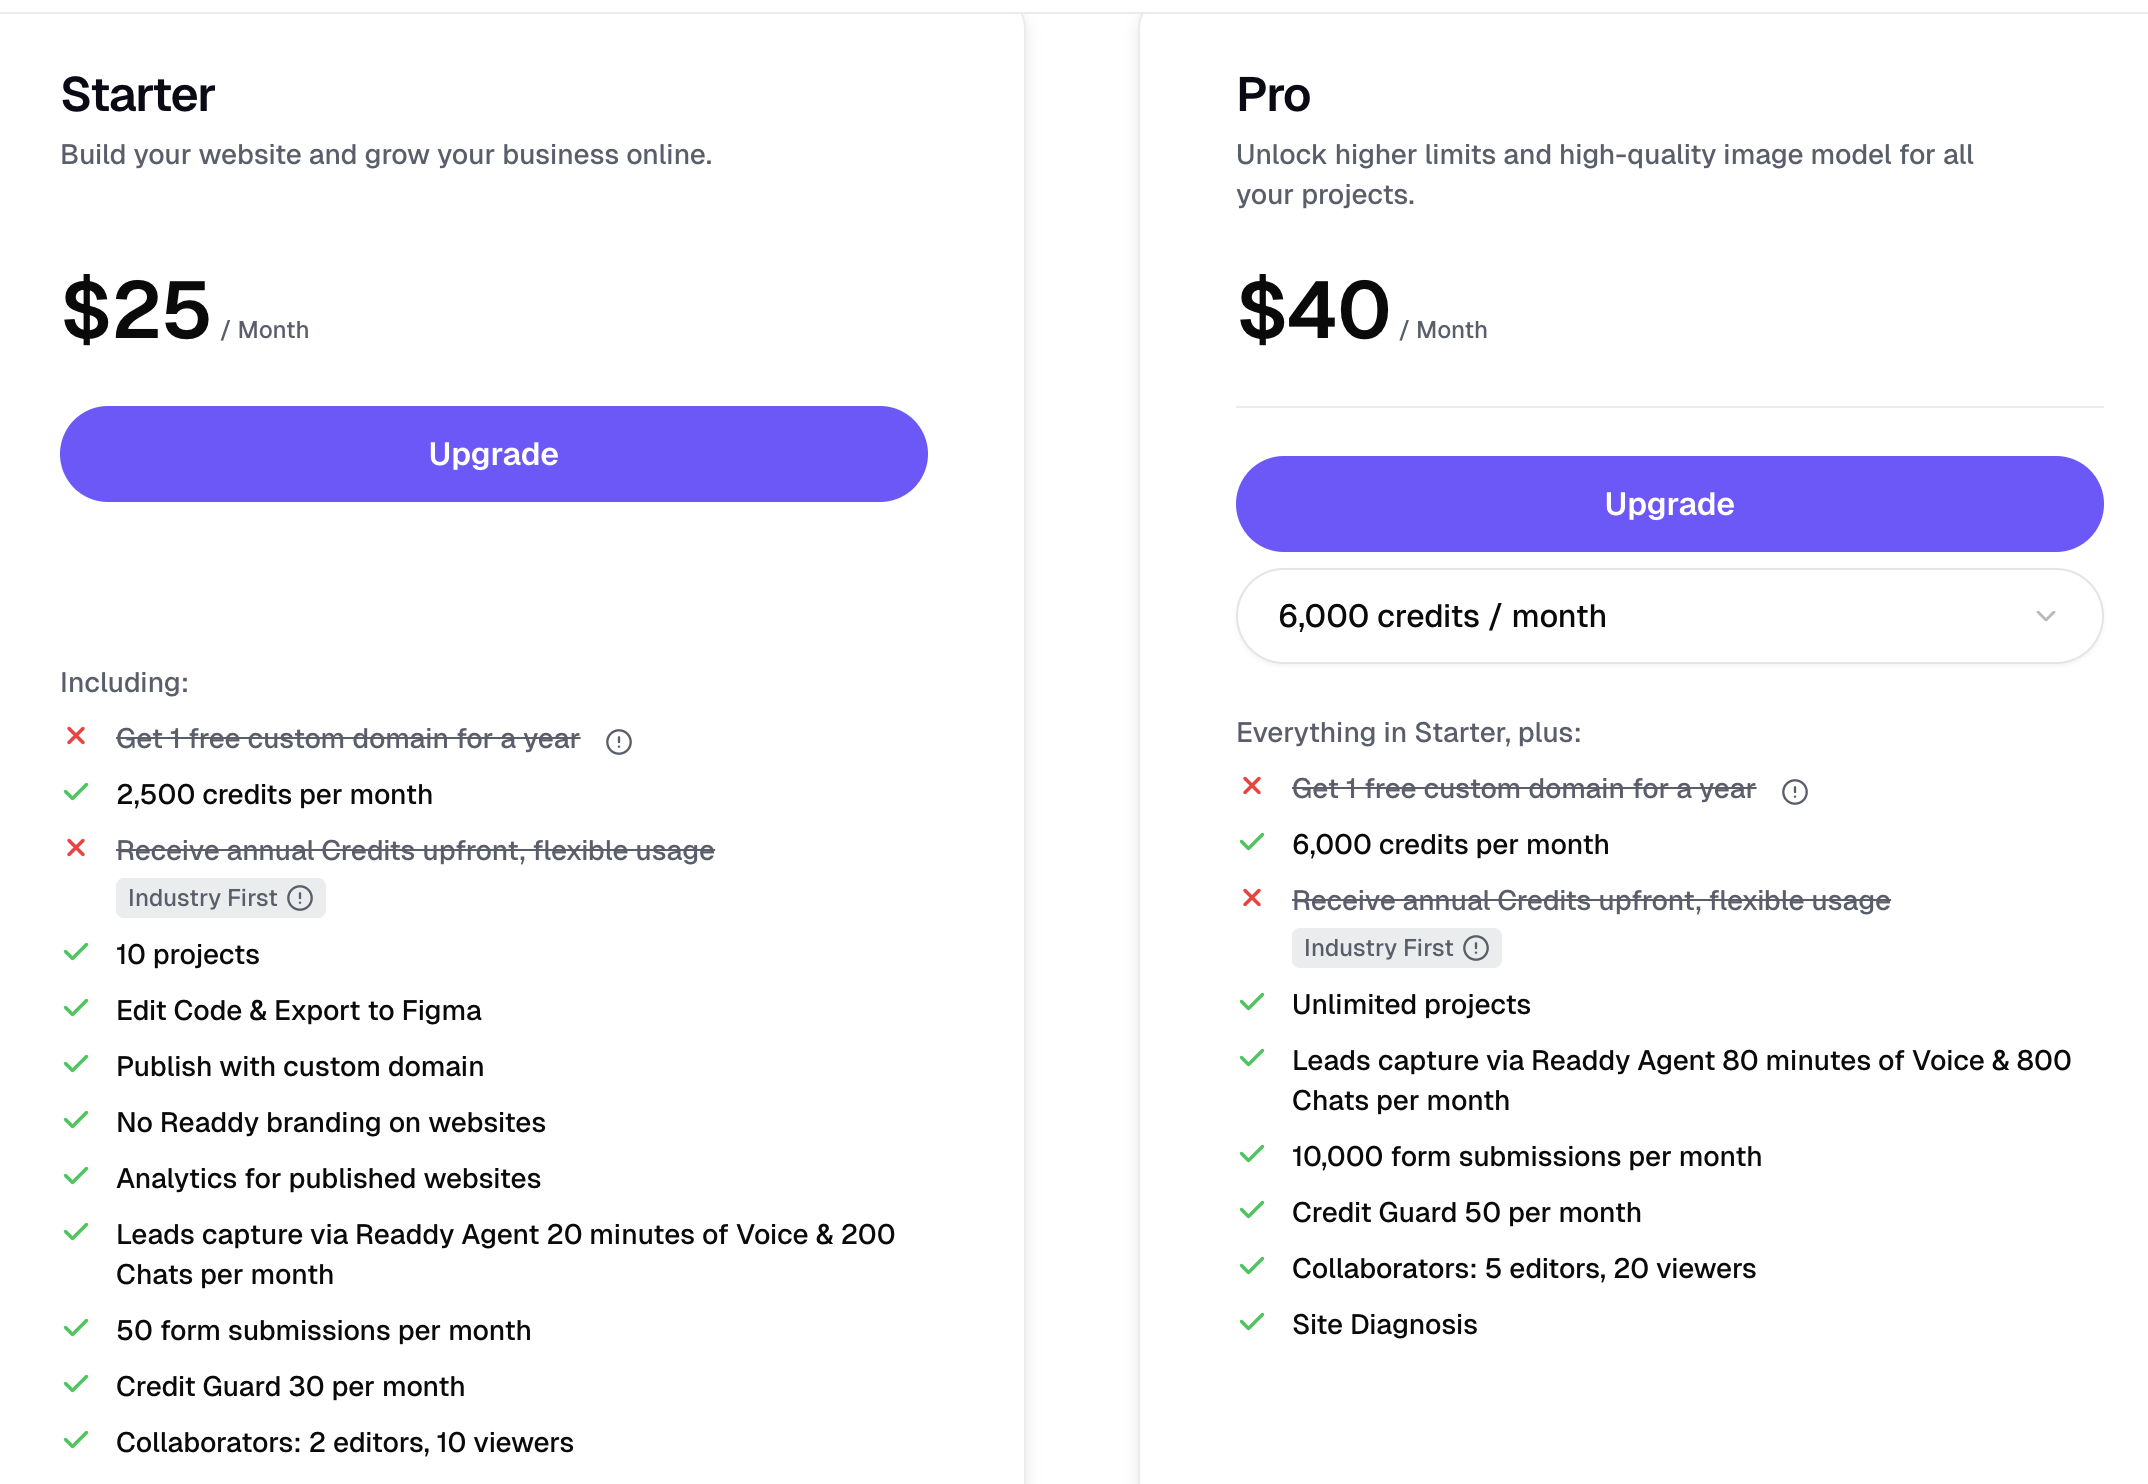
Task: Click the chevron arrow in credits selector
Action: 2046,616
